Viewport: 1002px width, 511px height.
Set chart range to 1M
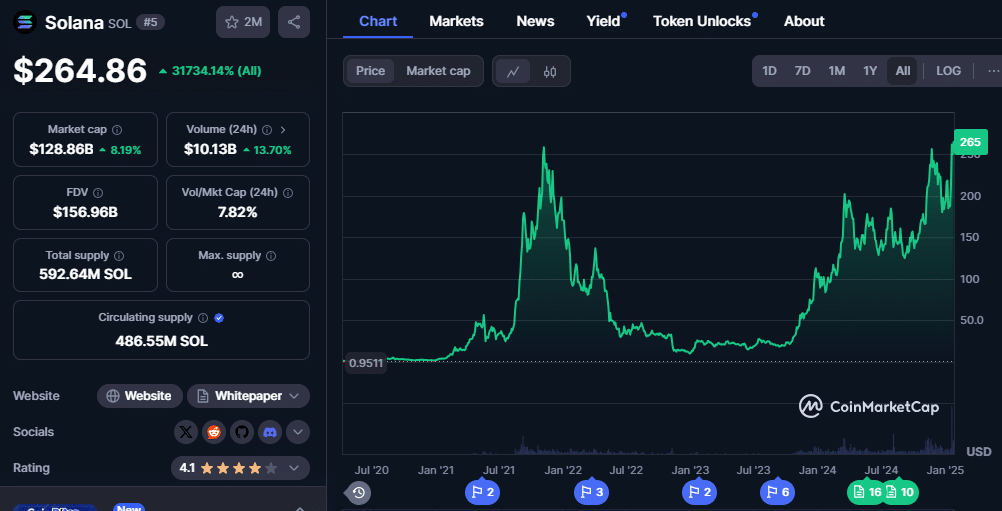pos(836,71)
